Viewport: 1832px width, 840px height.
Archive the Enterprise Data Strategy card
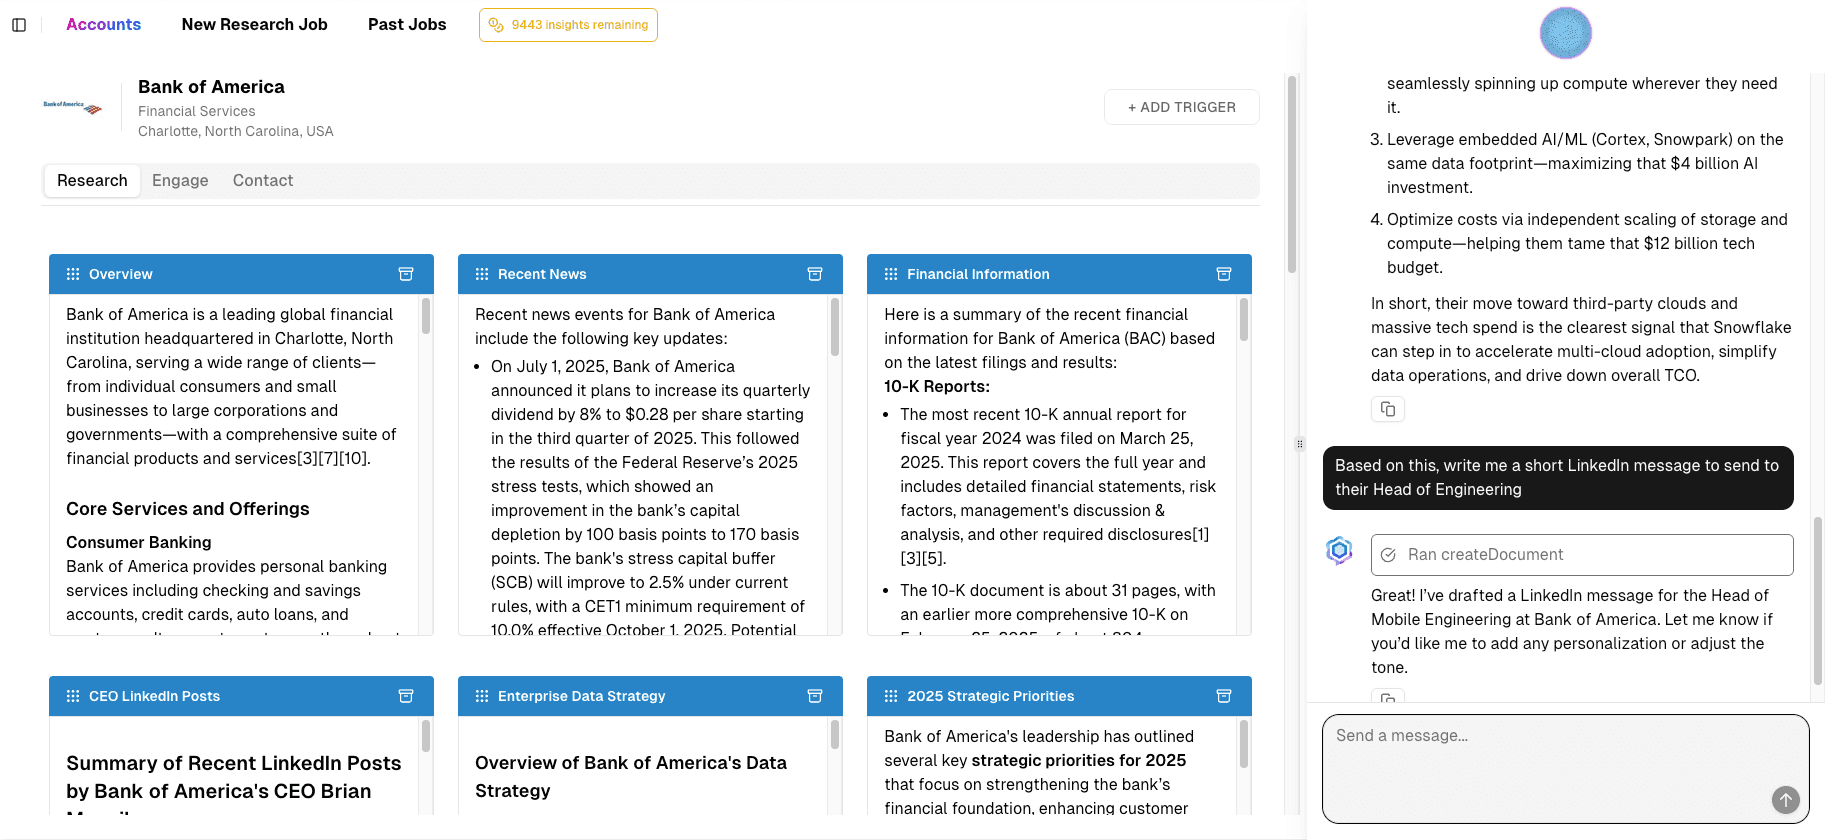(x=815, y=696)
